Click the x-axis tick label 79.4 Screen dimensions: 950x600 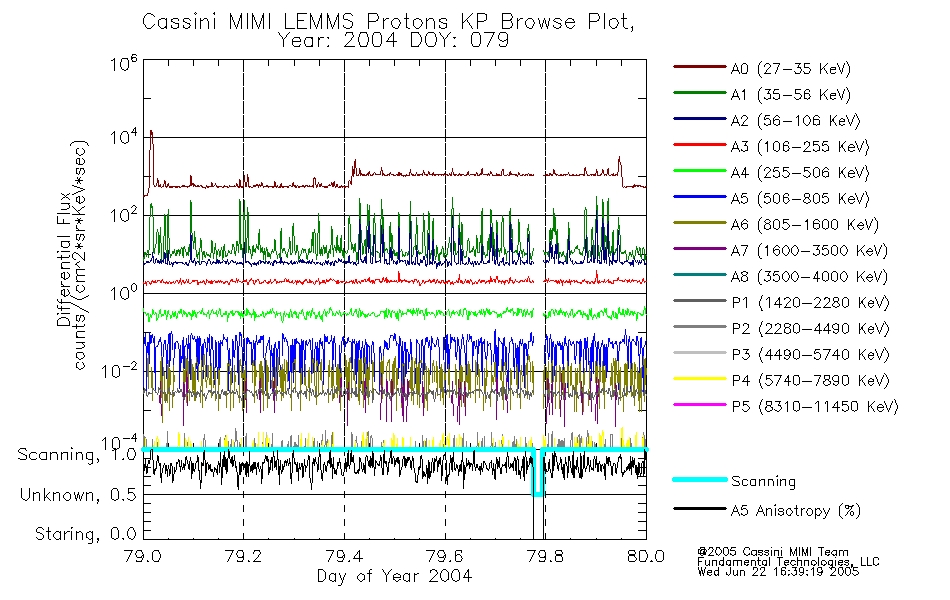point(344,556)
